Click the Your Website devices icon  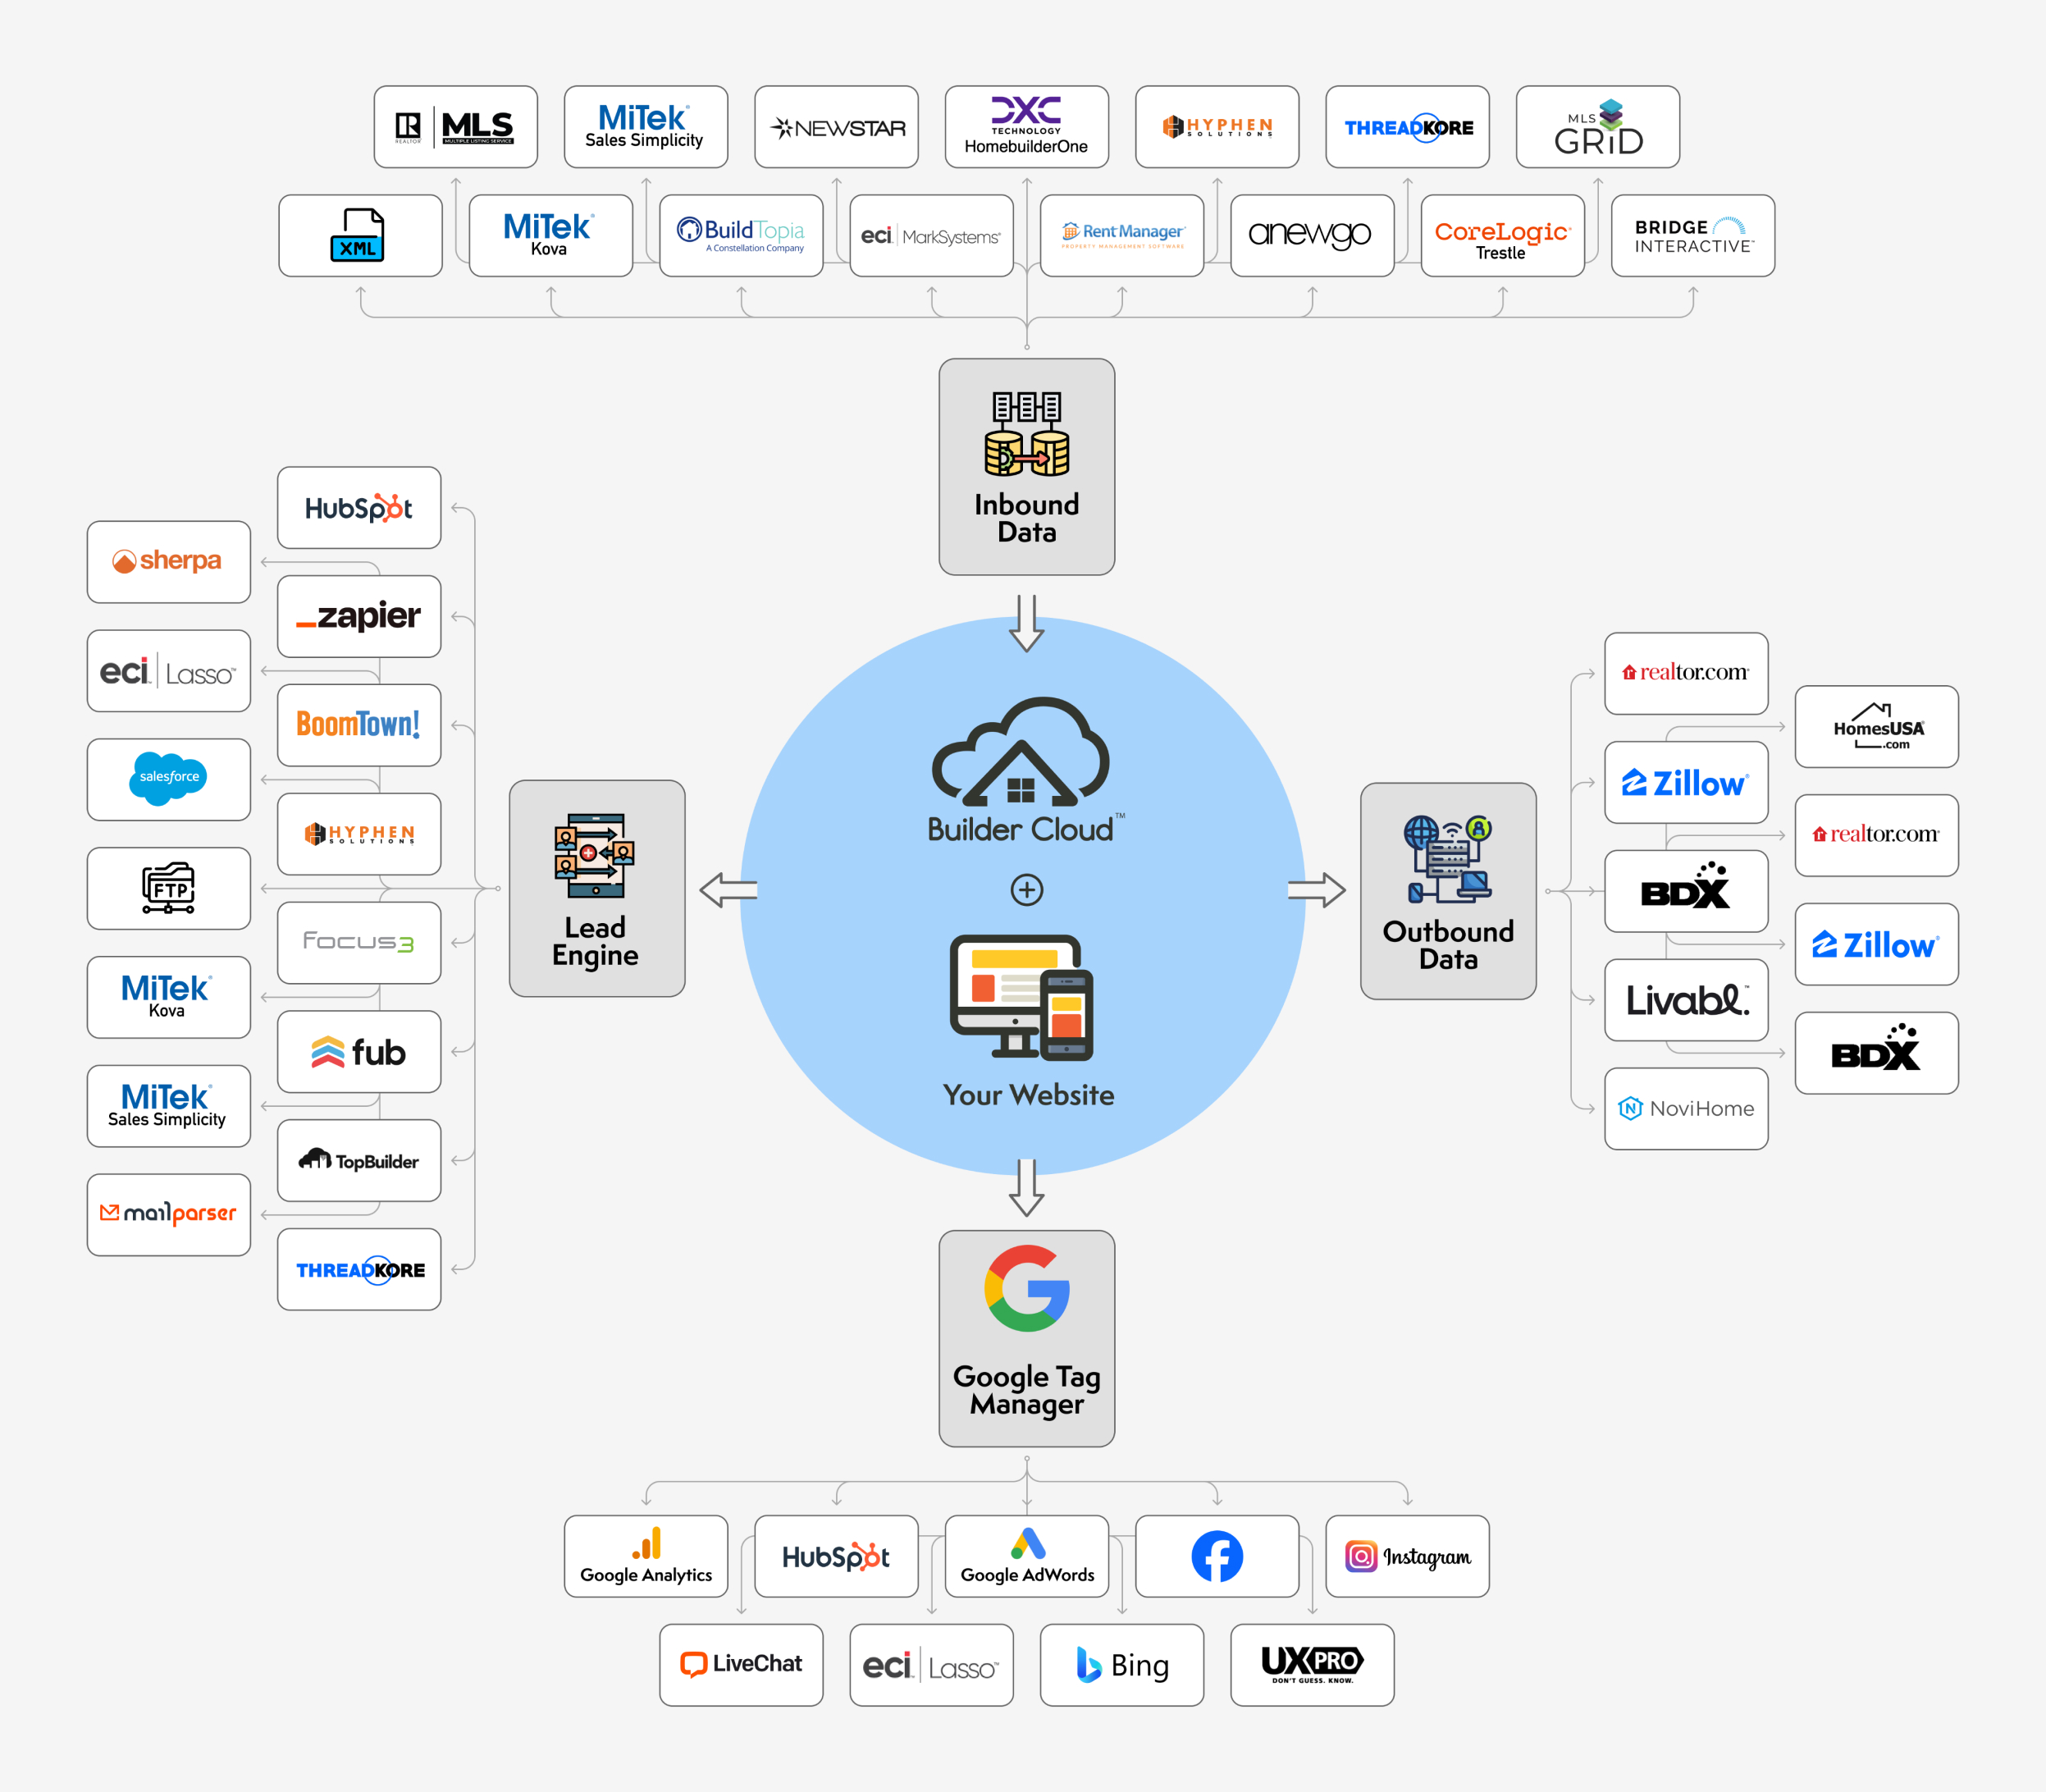pyautogui.click(x=1021, y=997)
